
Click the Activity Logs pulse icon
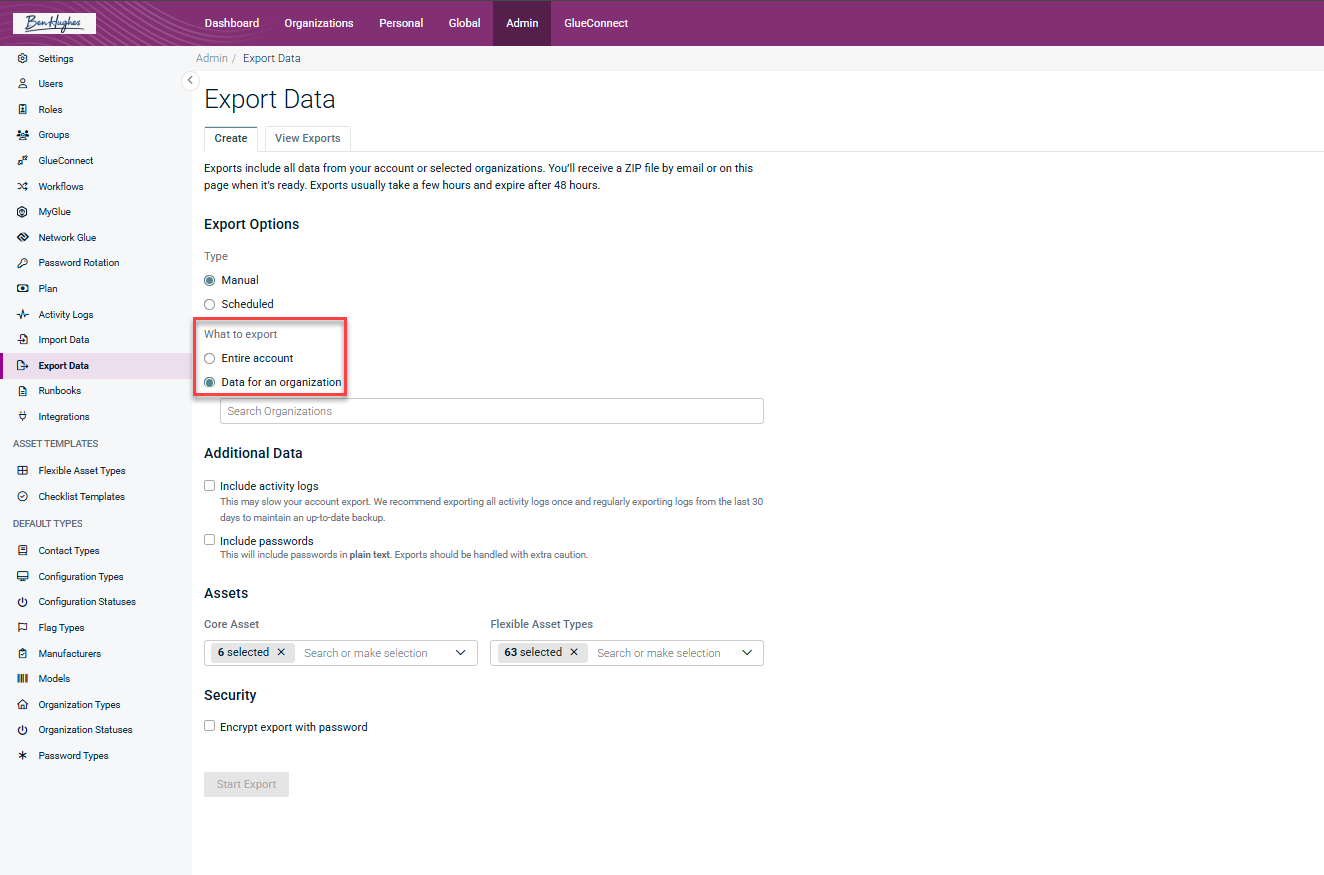tap(23, 315)
